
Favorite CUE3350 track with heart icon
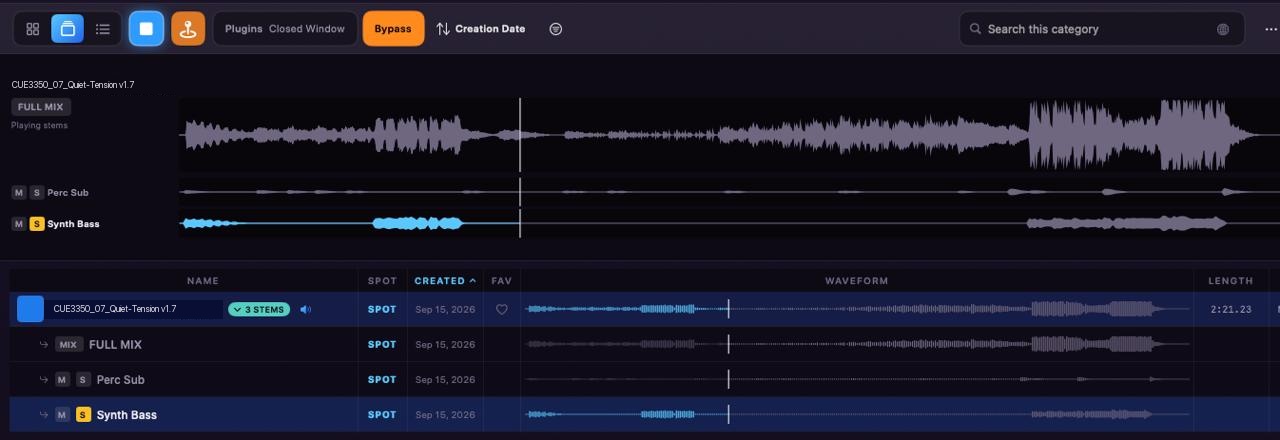pos(502,309)
